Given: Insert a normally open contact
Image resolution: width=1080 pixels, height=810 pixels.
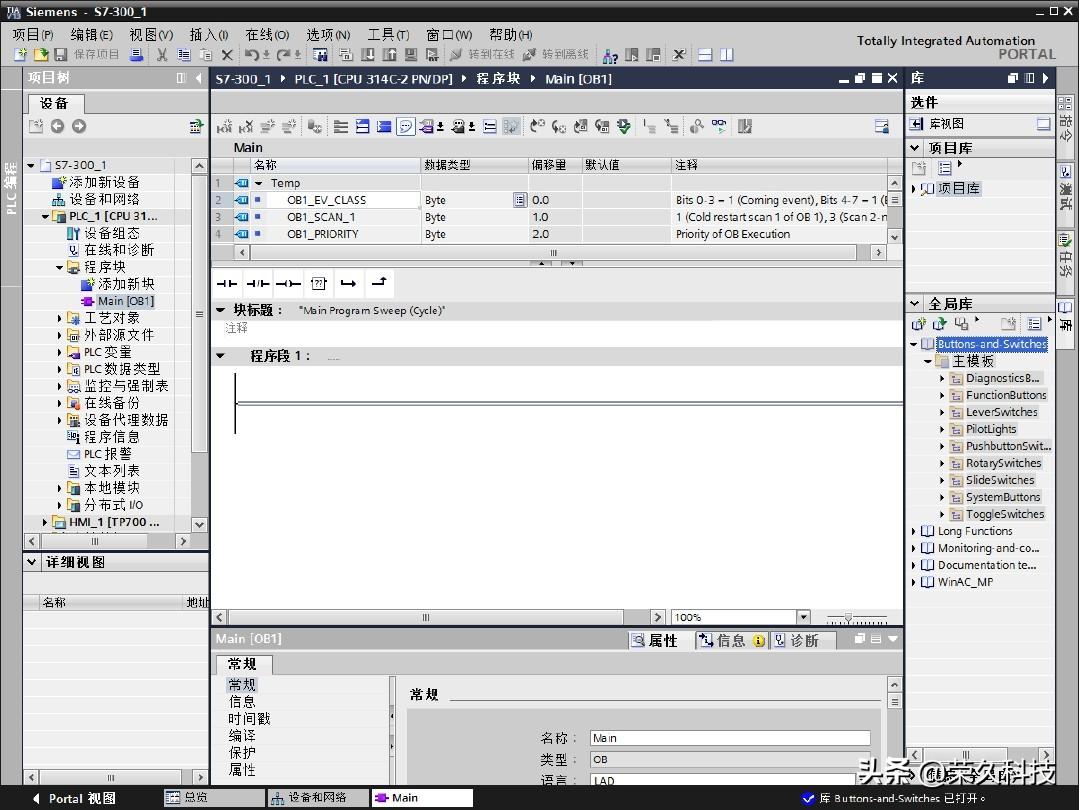Looking at the screenshot, I should tap(227, 284).
